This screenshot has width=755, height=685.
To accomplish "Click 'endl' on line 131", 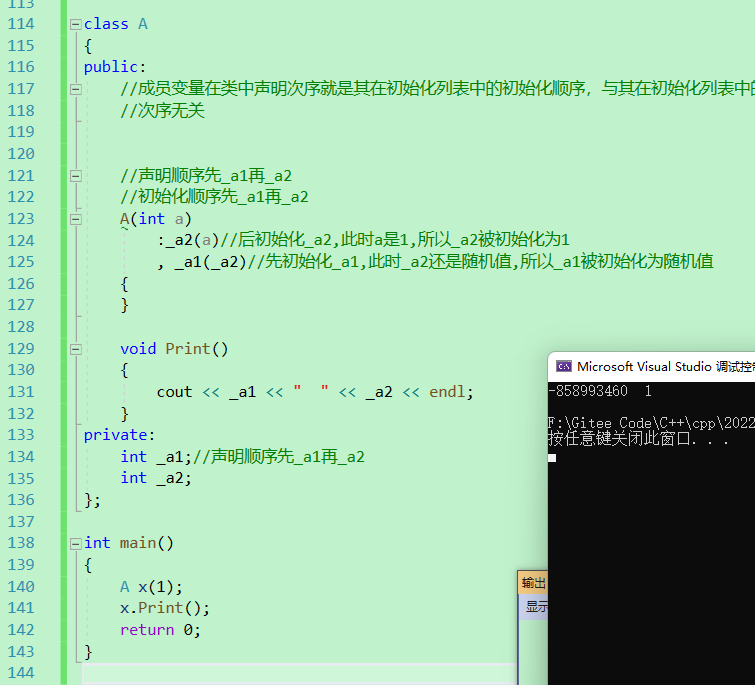I will (x=447, y=392).
